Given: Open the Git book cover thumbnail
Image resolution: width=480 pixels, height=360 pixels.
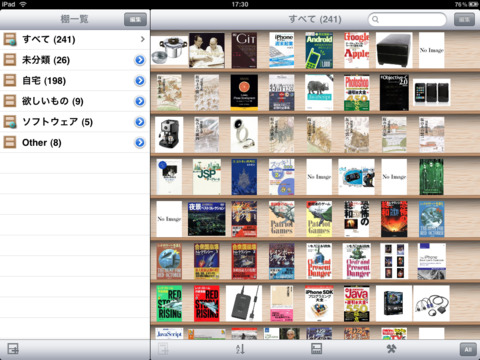Looking at the screenshot, I should (x=244, y=51).
